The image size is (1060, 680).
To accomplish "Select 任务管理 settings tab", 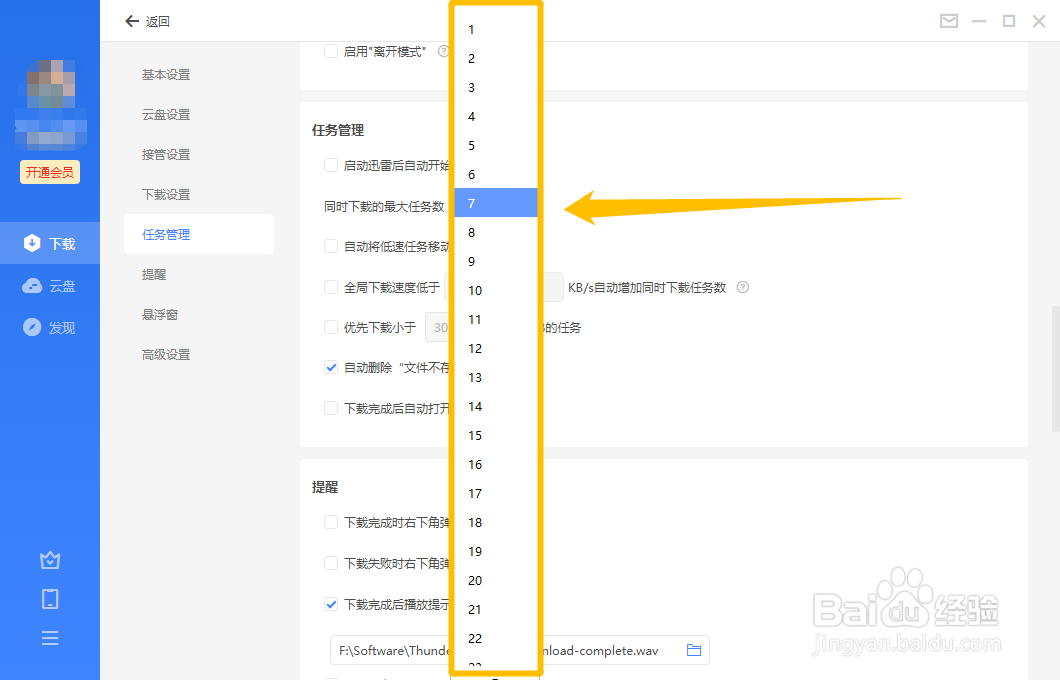I will tap(199, 235).
